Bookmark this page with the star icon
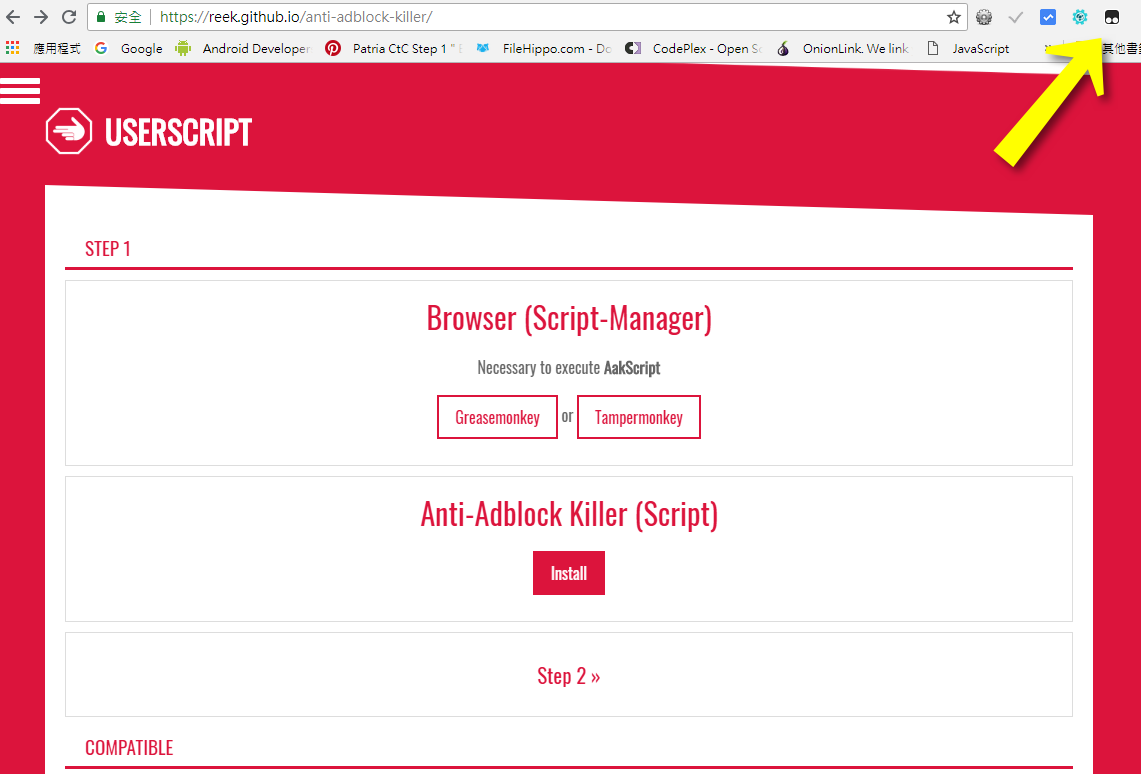This screenshot has width=1141, height=774. pos(953,17)
